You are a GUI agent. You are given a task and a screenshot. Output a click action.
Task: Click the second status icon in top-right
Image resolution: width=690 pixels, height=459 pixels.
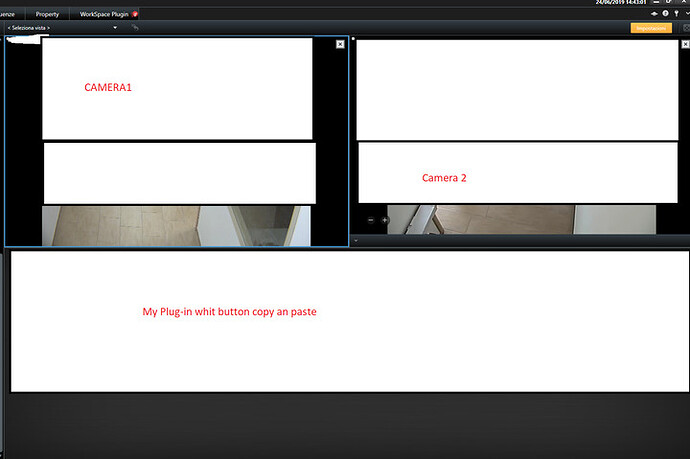665,13
